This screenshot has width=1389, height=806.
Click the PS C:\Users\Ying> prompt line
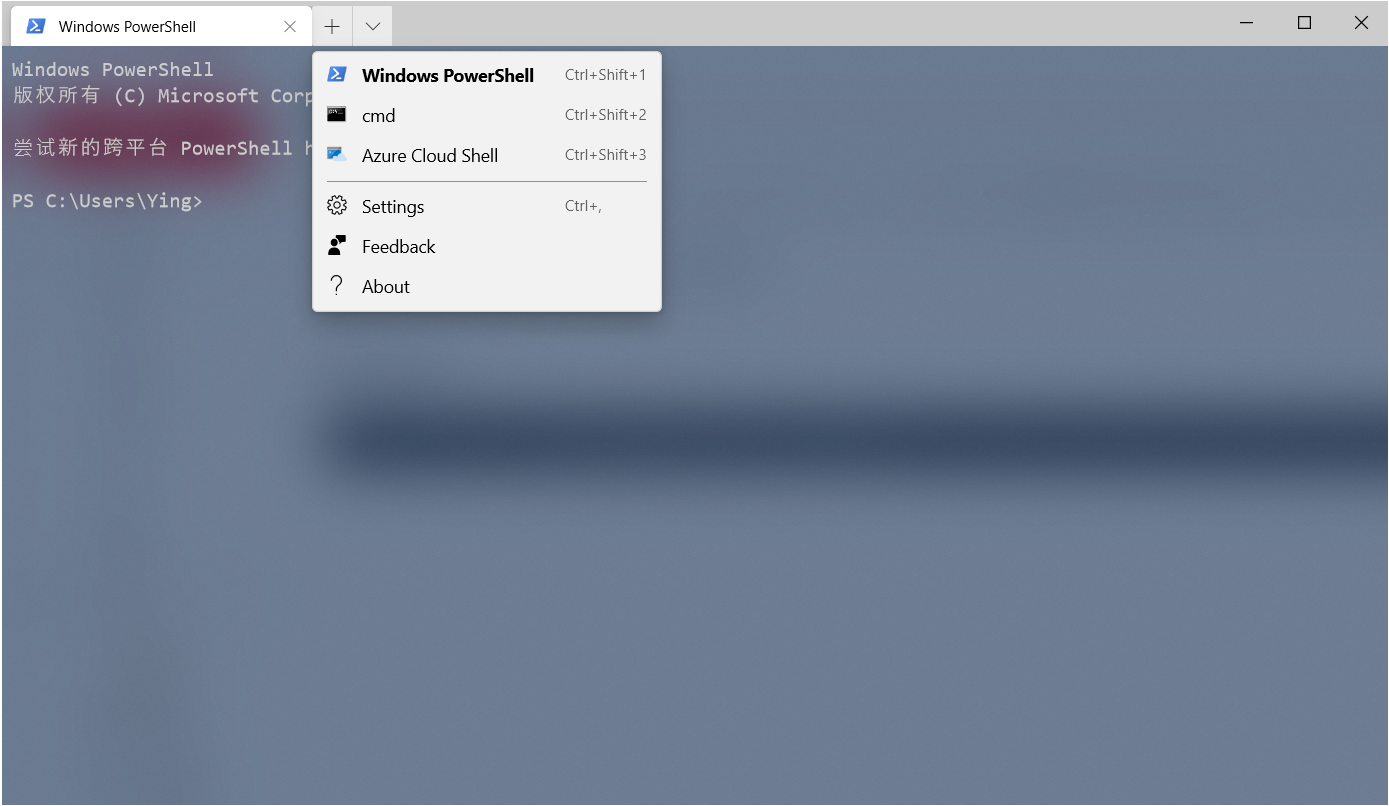[107, 201]
